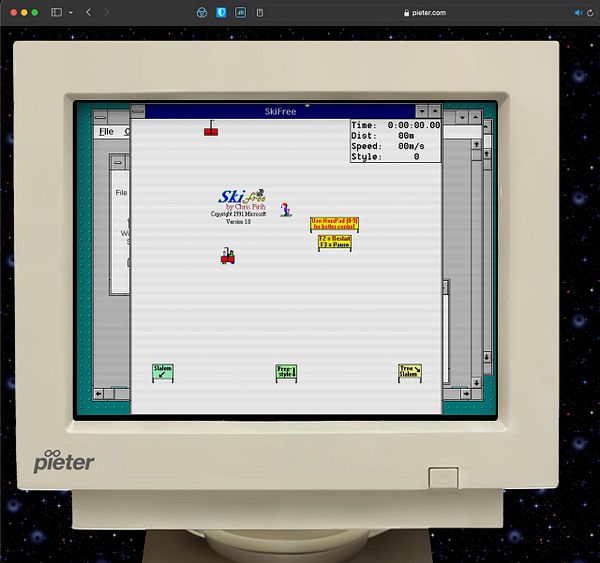Click the background window's scroll-right arrow
Image resolution: width=600 pixels, height=563 pixels.
pyautogui.click(x=466, y=394)
